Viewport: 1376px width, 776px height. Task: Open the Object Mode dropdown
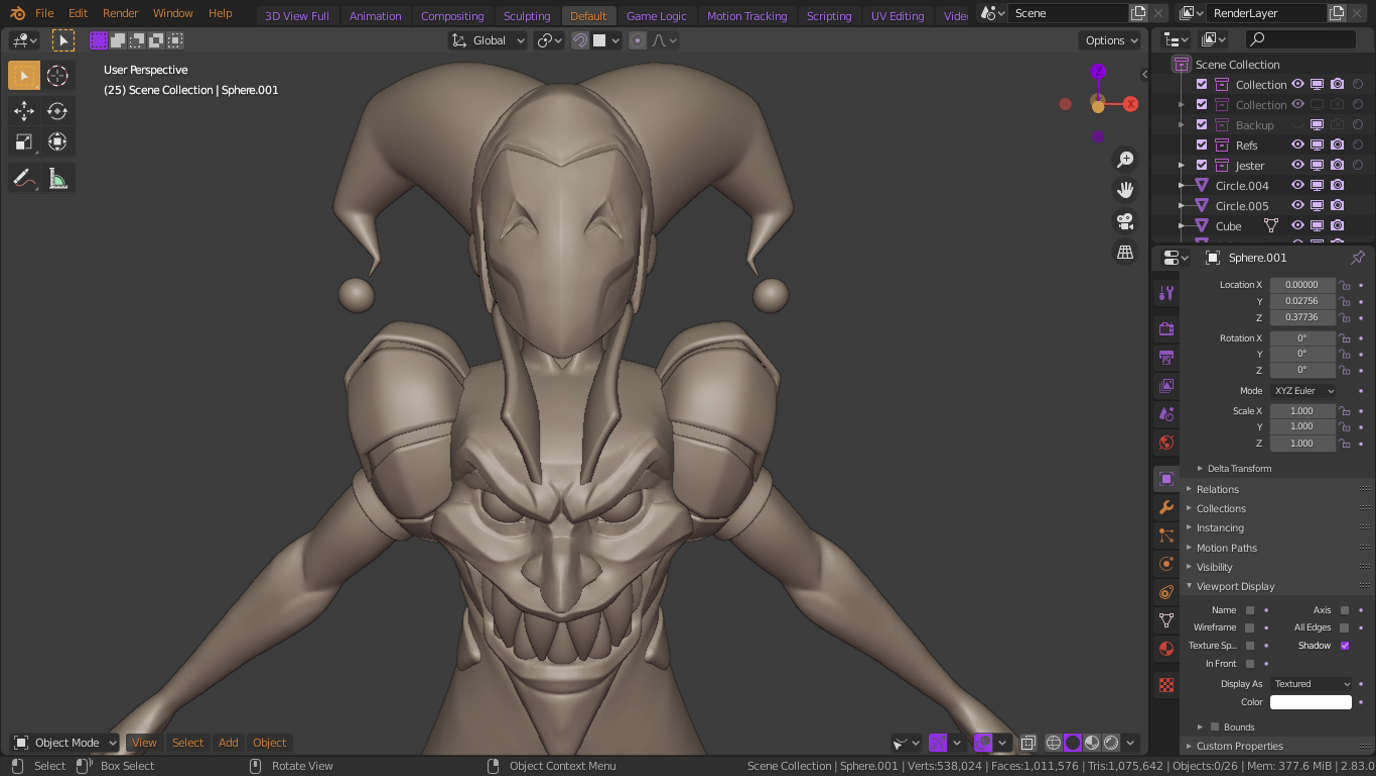point(65,743)
